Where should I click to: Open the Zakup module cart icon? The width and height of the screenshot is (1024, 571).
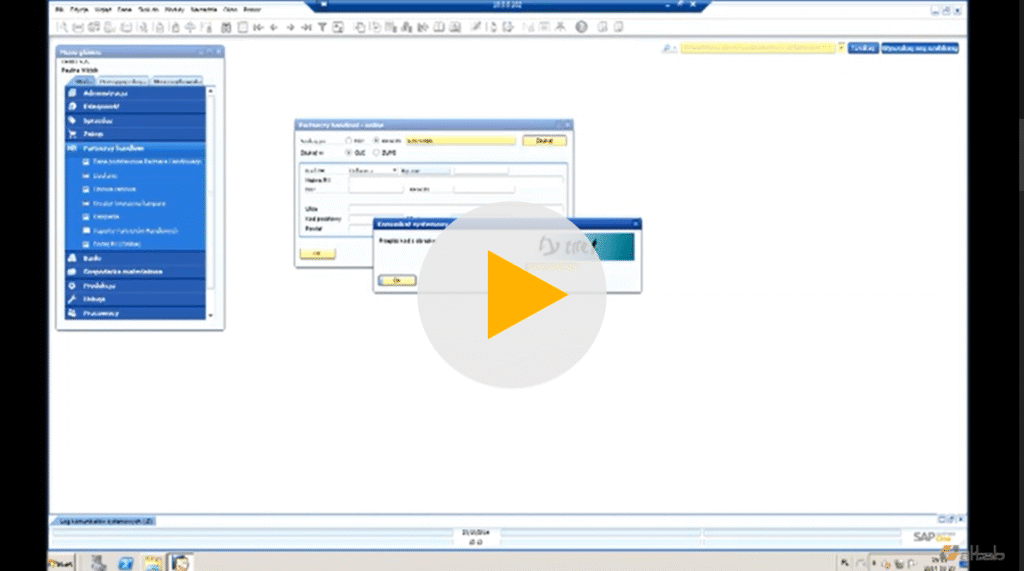pyautogui.click(x=72, y=134)
